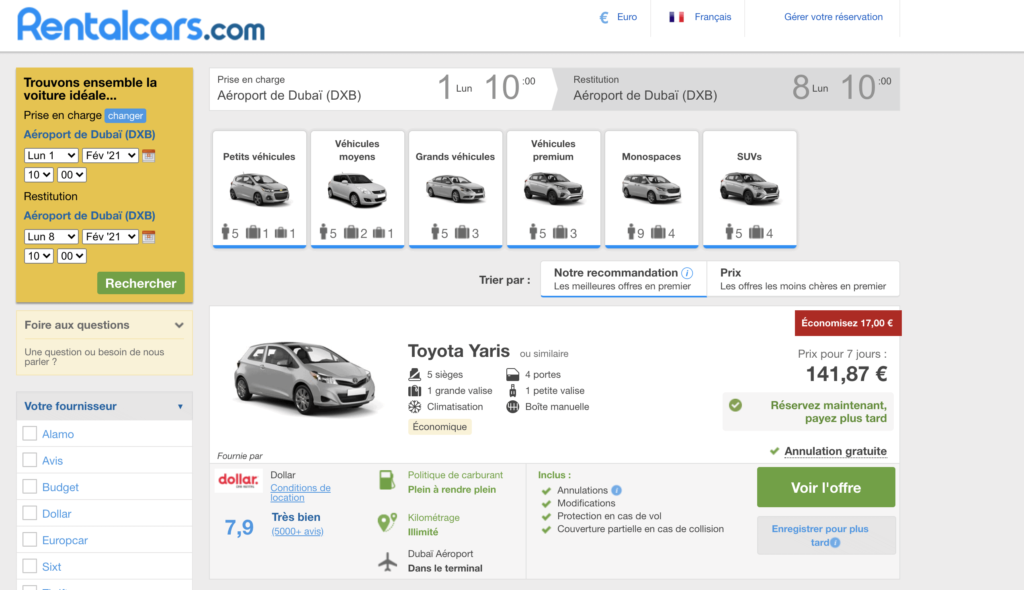
Task: Click the Prise en charge summary header
Action: click(x=383, y=89)
